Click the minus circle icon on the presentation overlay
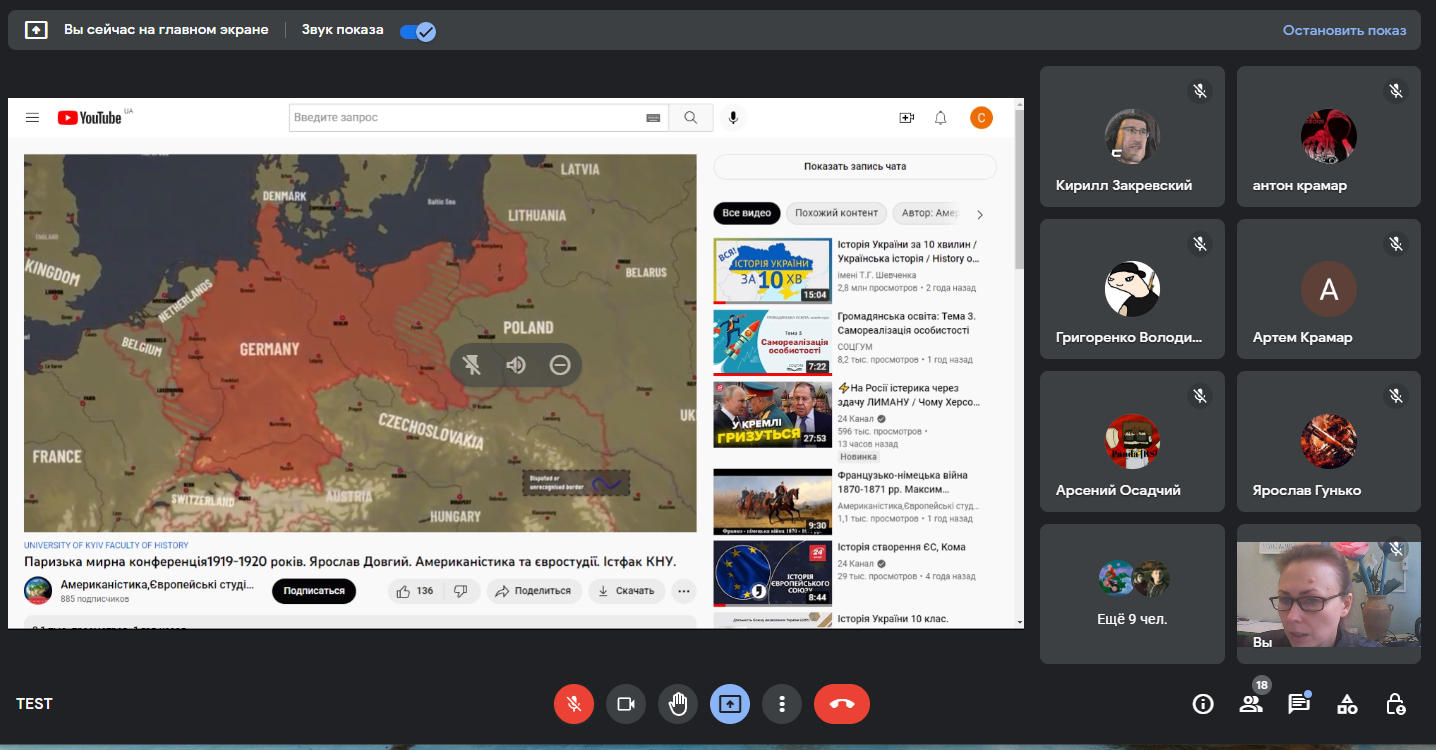This screenshot has width=1436, height=750. (560, 365)
